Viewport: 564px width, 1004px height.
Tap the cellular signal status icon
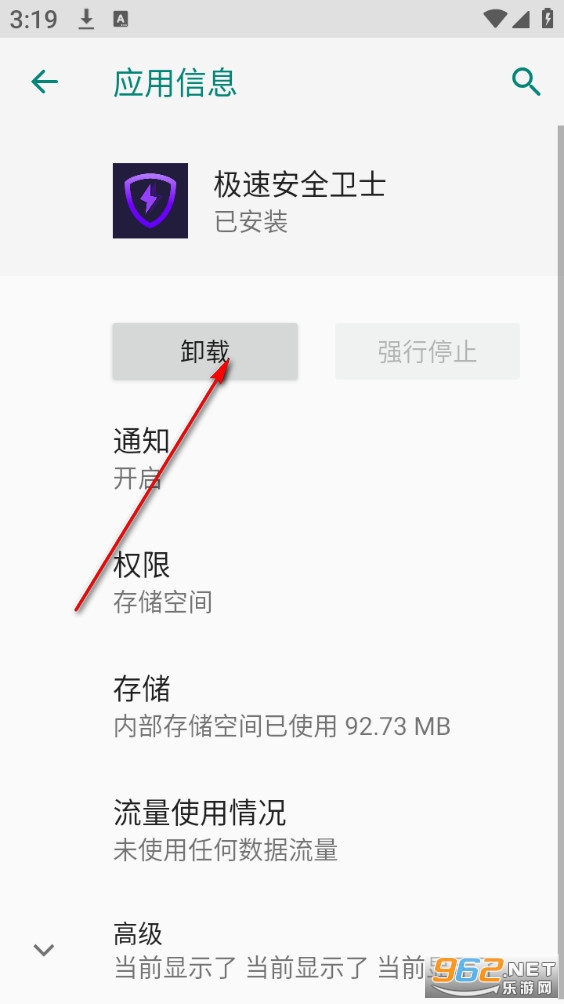pyautogui.click(x=520, y=19)
